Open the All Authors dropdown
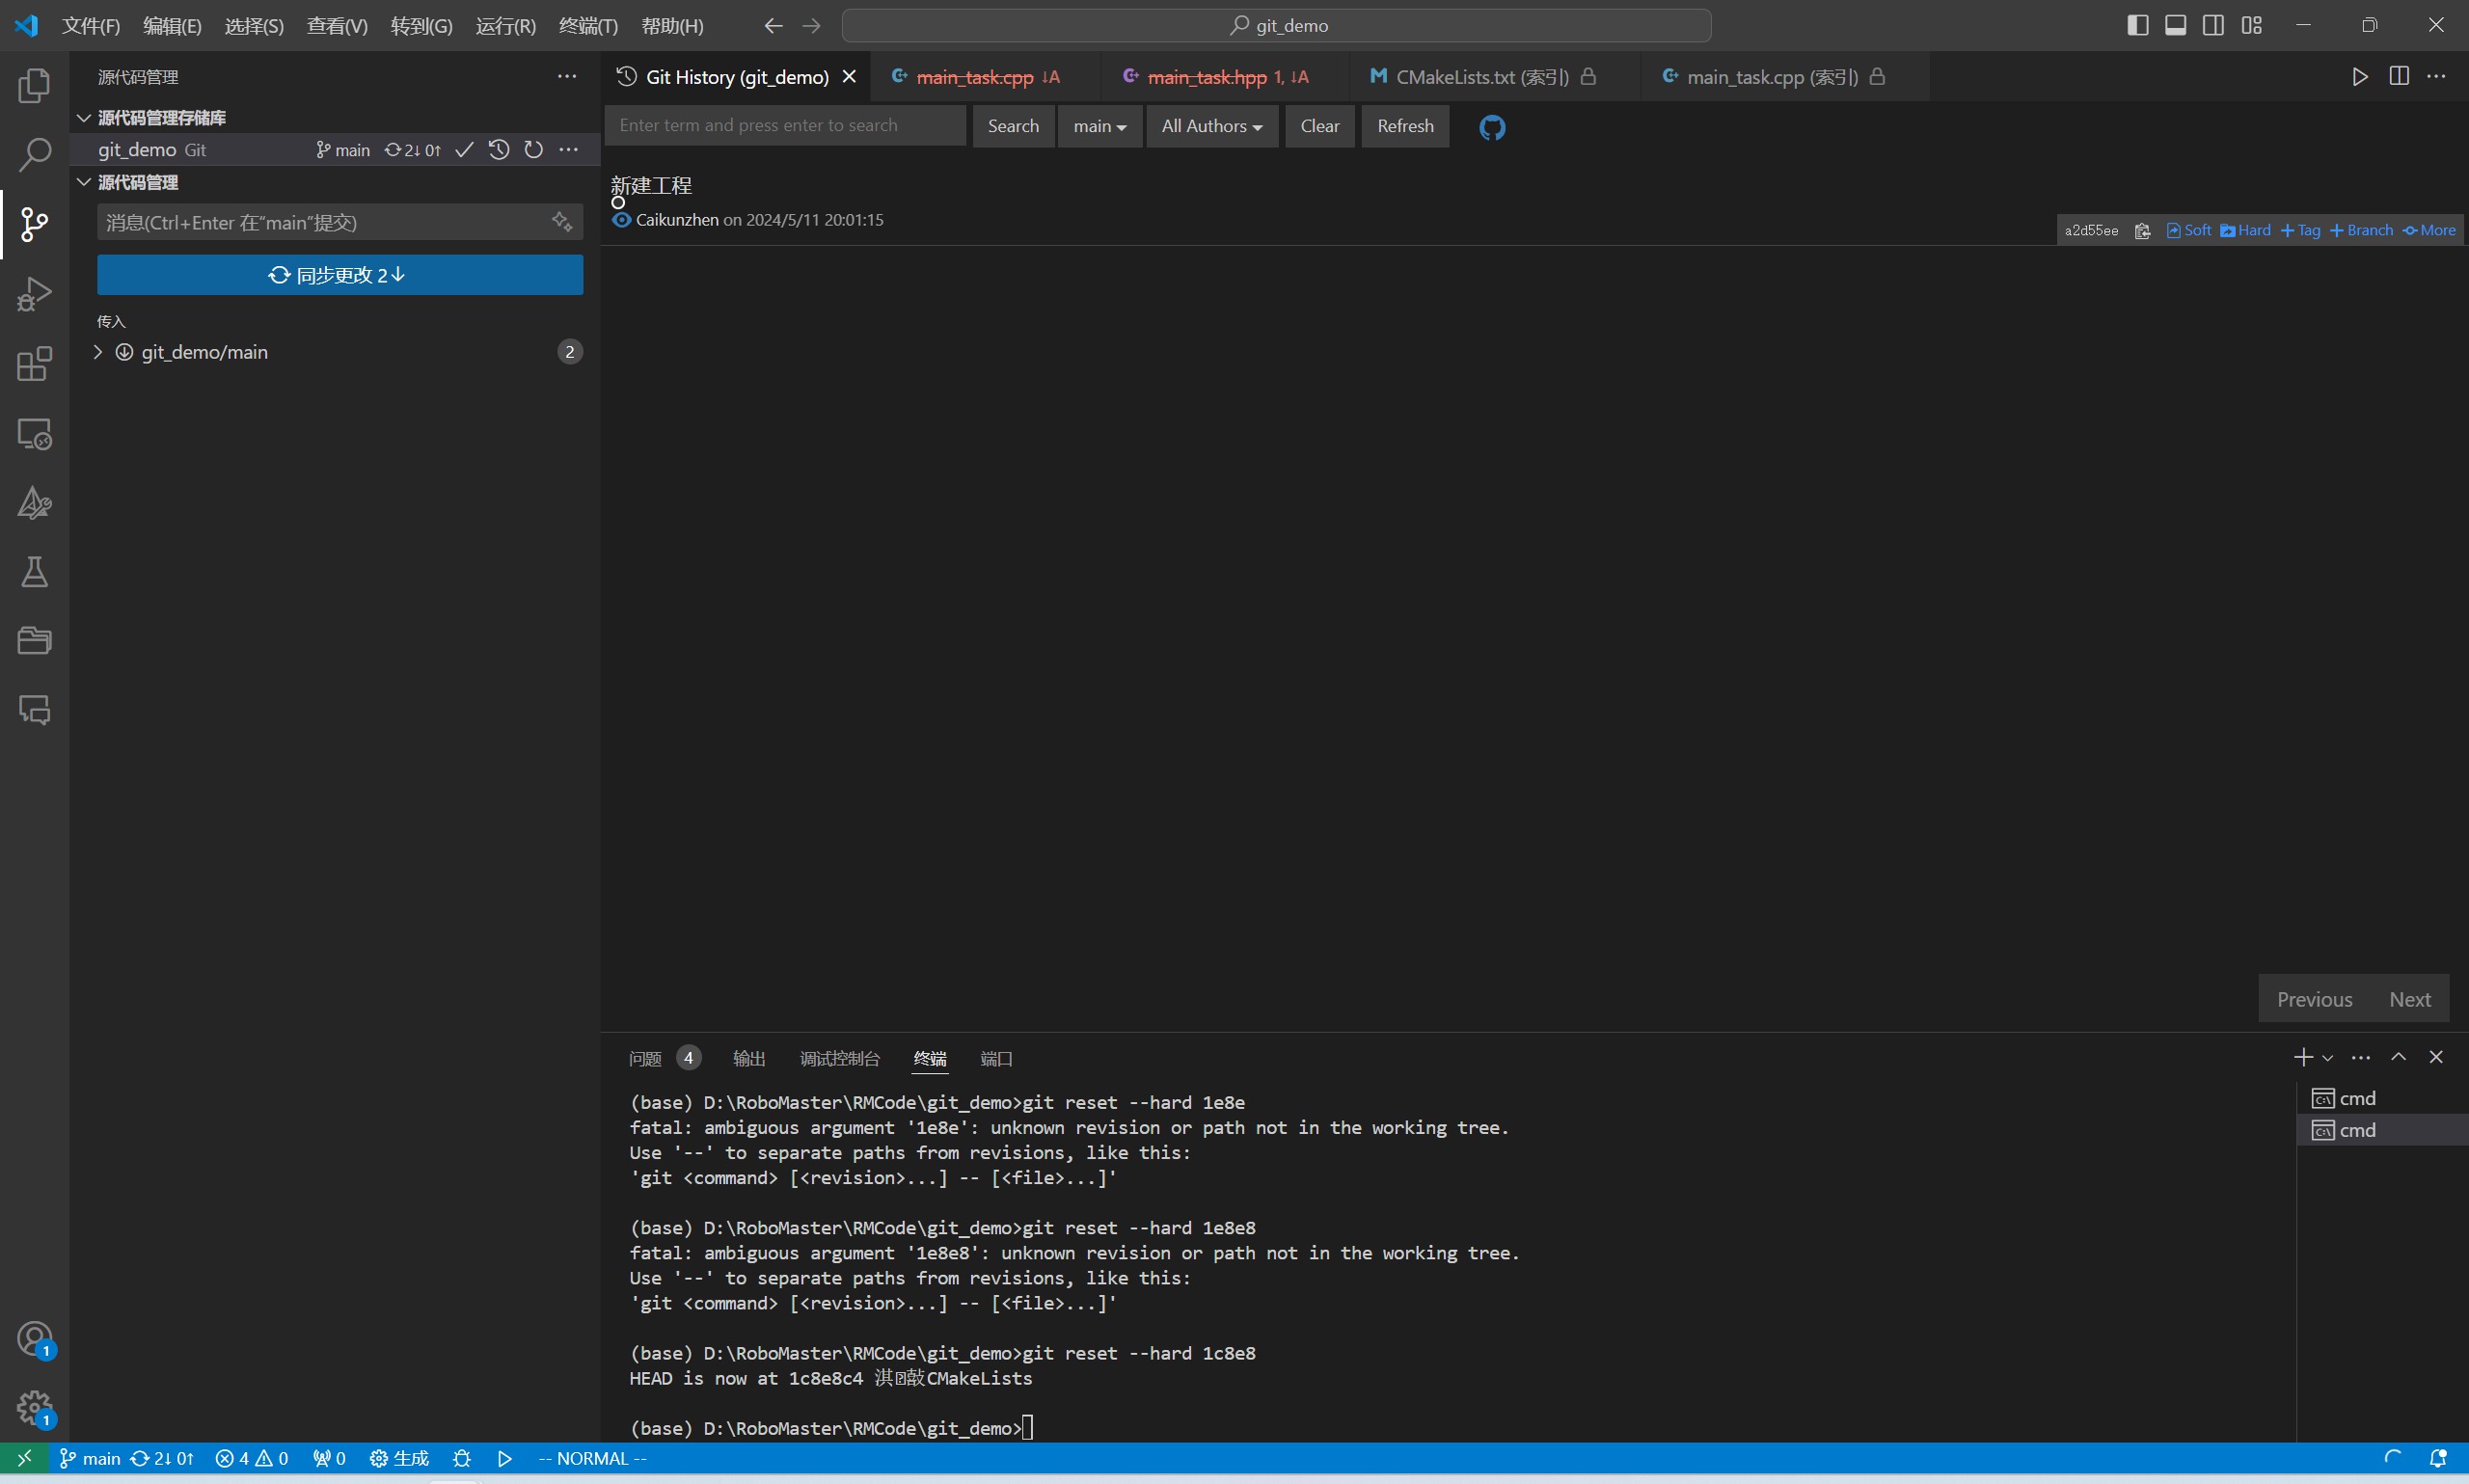The image size is (2469, 1484). (1211, 126)
